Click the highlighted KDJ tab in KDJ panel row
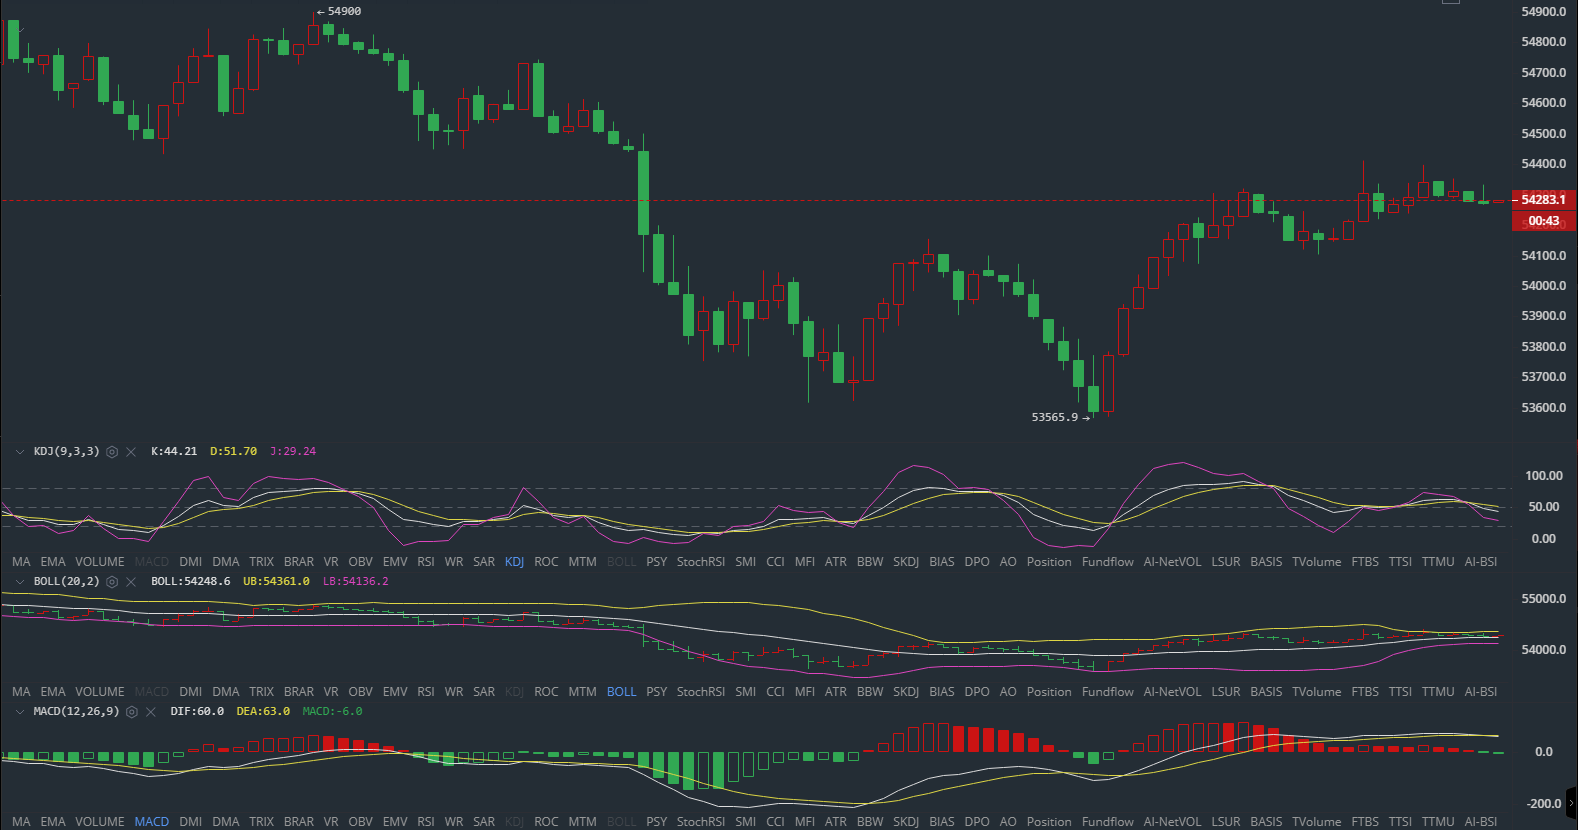The height and width of the screenshot is (830, 1578). pyautogui.click(x=514, y=562)
